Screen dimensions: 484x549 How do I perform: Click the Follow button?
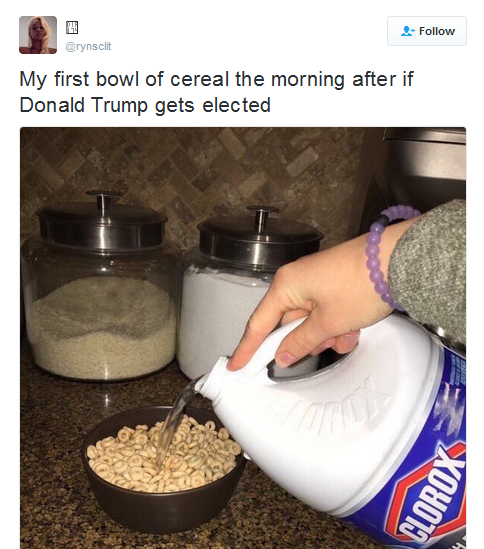click(x=427, y=31)
